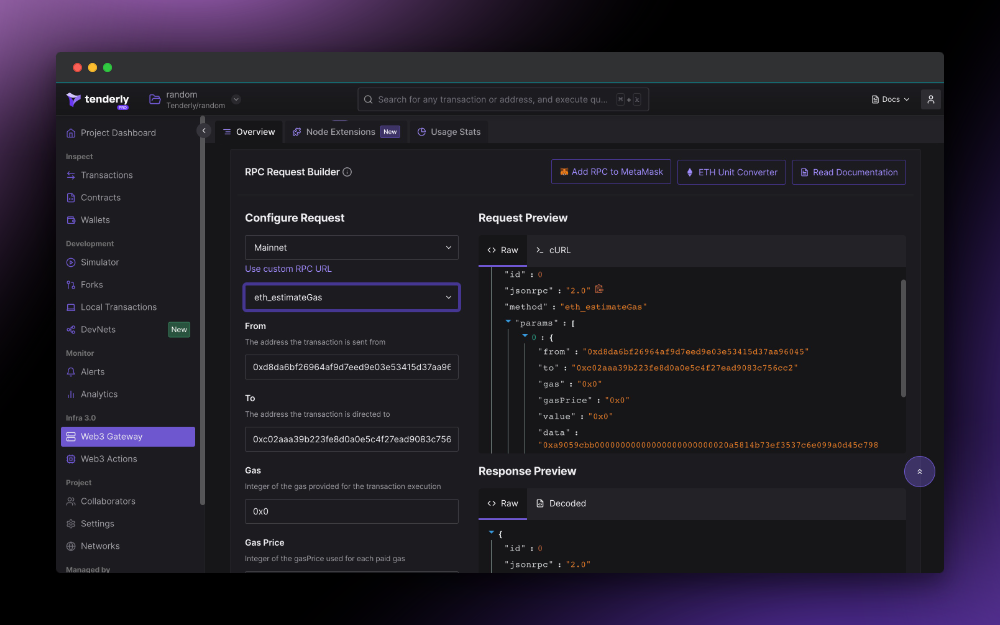Screen dimensions: 1000x625
Task: Open the eth_estimateGas method selector
Action: pos(351,297)
